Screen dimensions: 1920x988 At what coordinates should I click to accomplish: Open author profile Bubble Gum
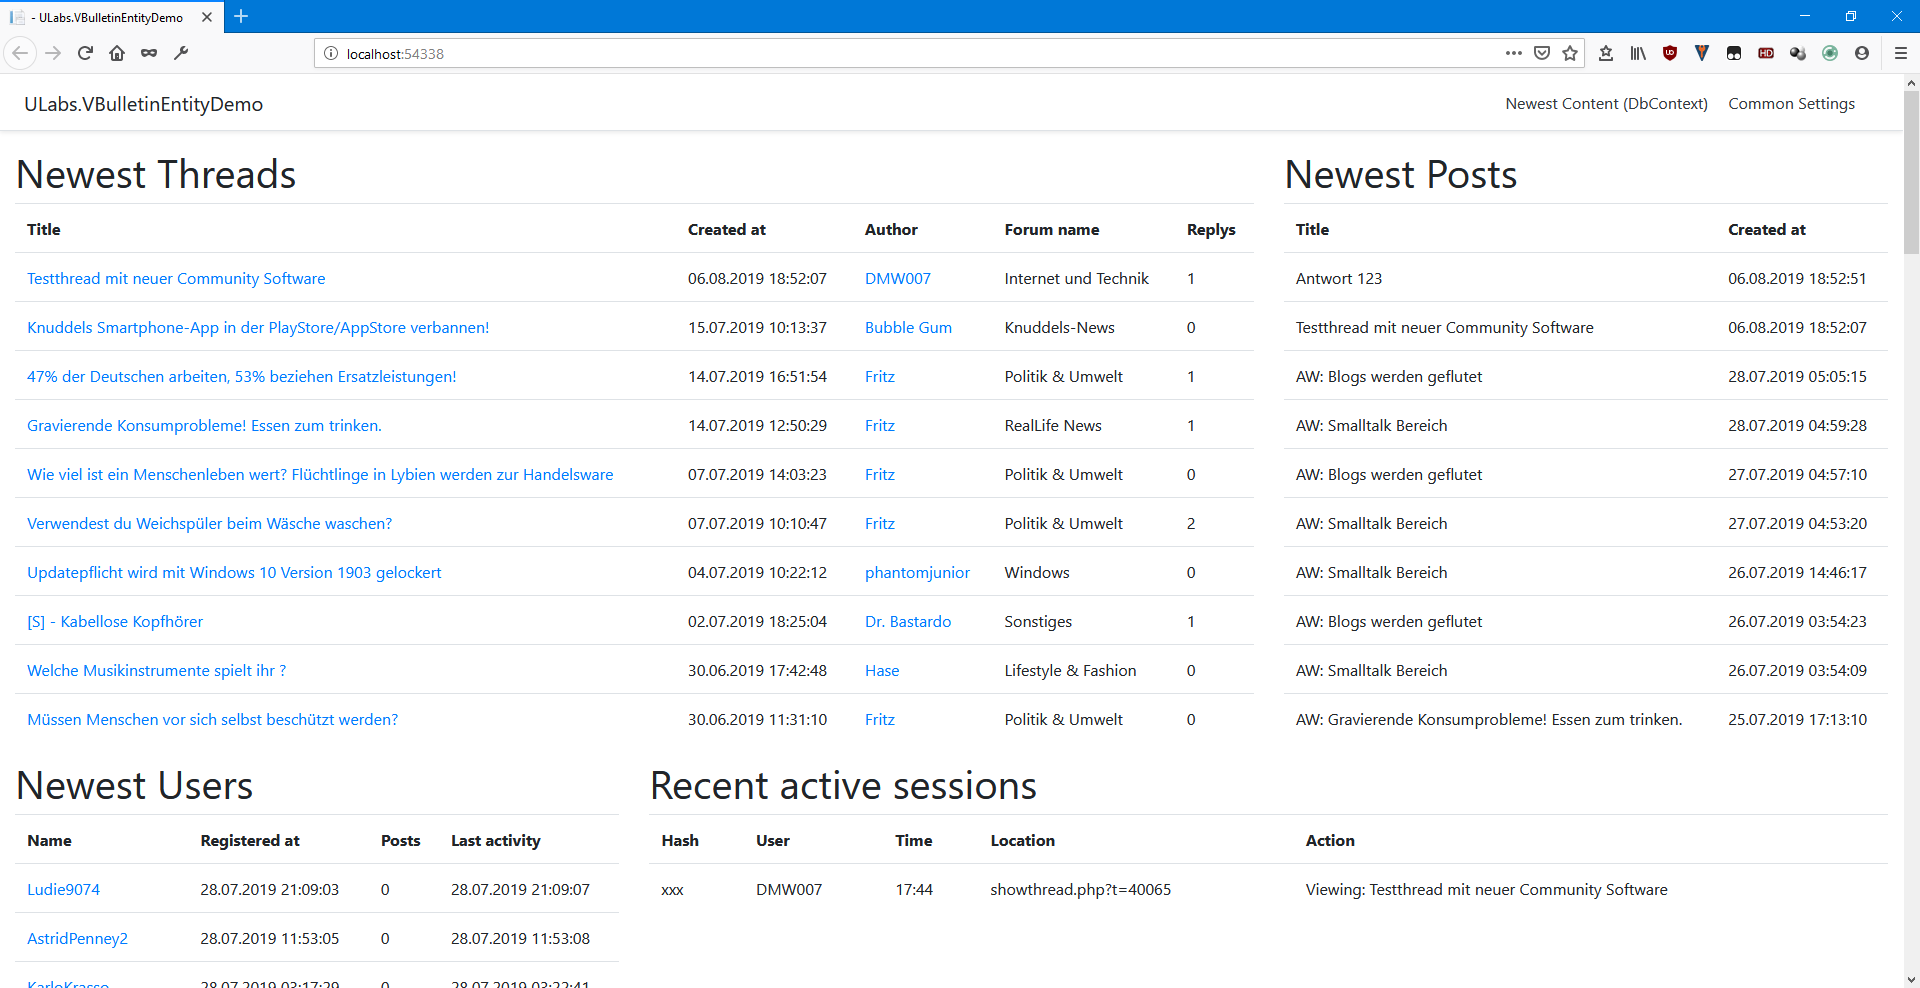point(908,328)
